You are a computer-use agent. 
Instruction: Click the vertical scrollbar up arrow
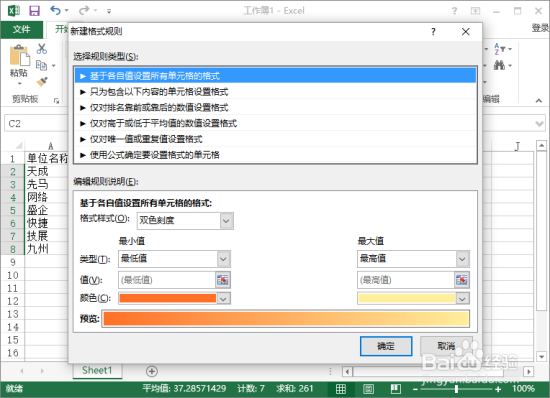(x=541, y=145)
